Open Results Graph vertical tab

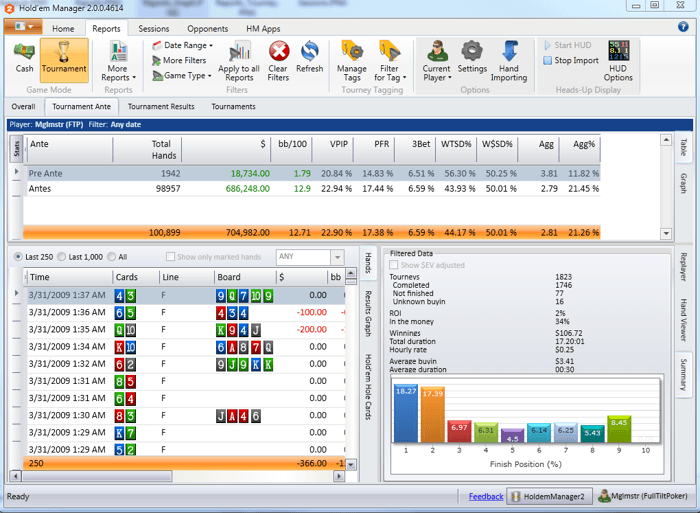click(x=368, y=313)
